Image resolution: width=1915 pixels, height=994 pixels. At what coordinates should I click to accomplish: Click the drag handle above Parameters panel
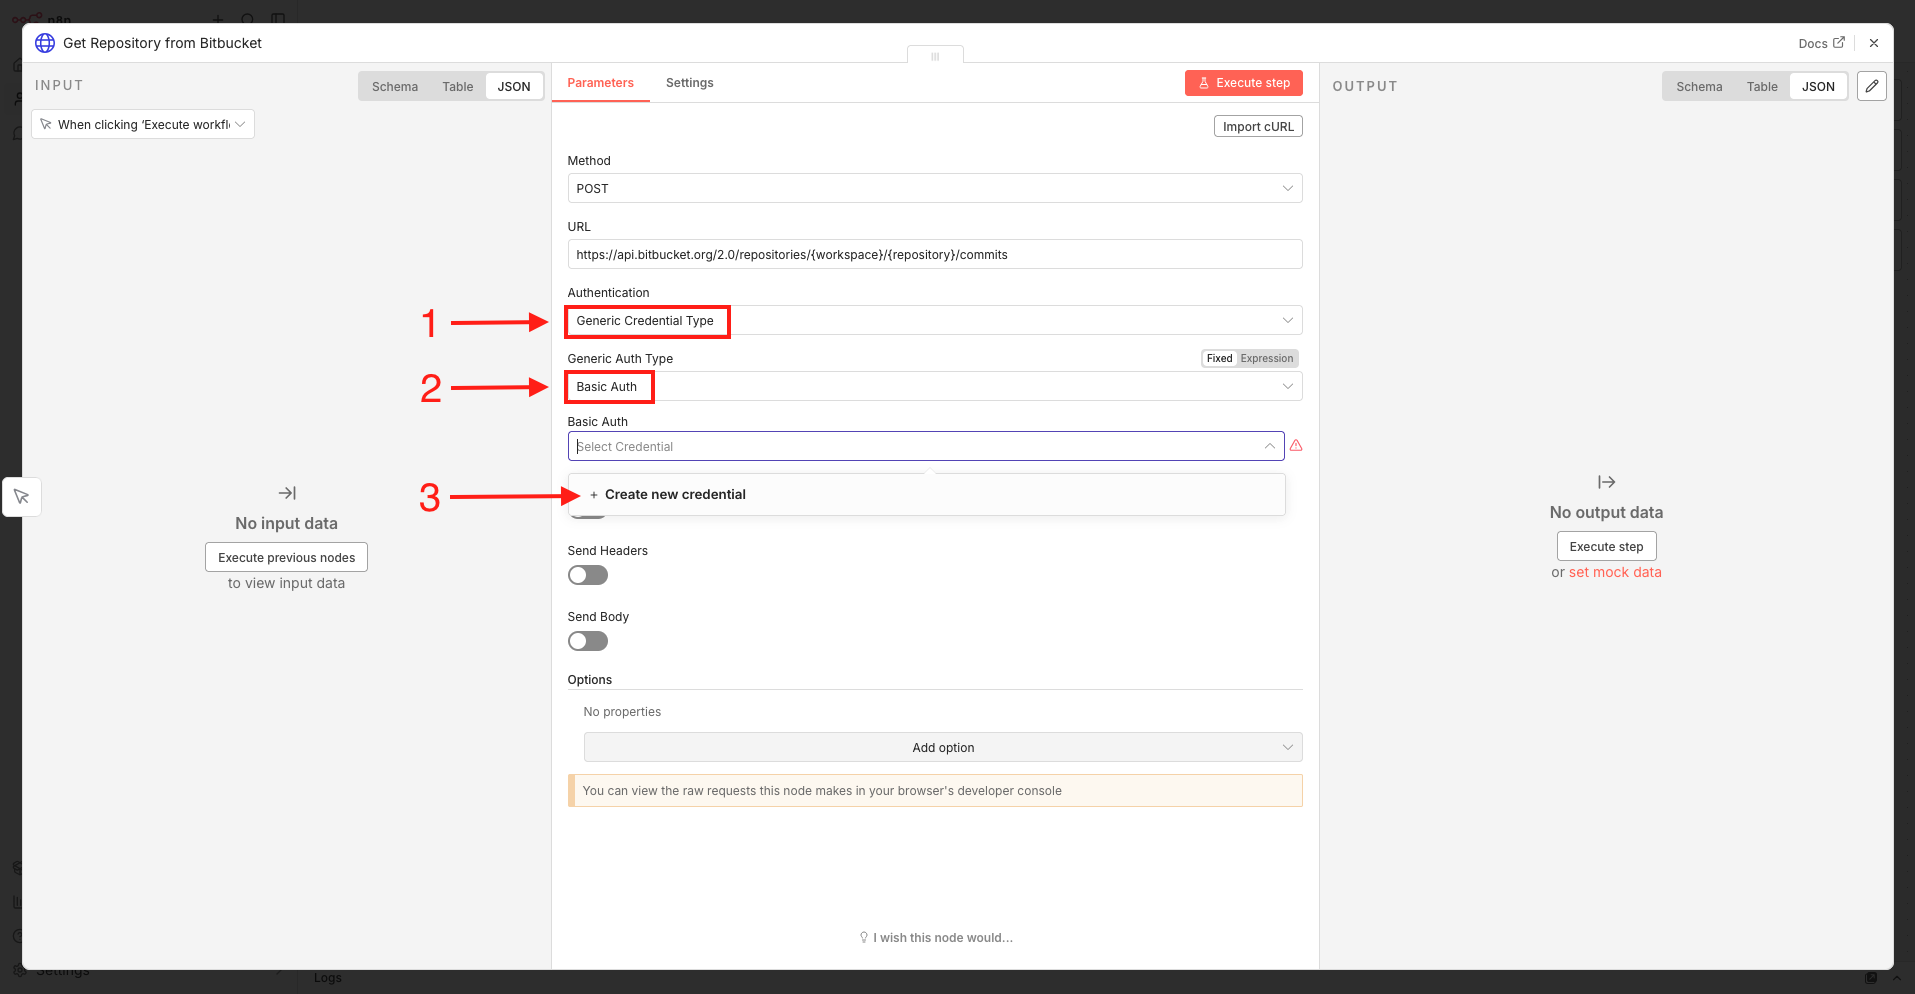click(x=935, y=56)
